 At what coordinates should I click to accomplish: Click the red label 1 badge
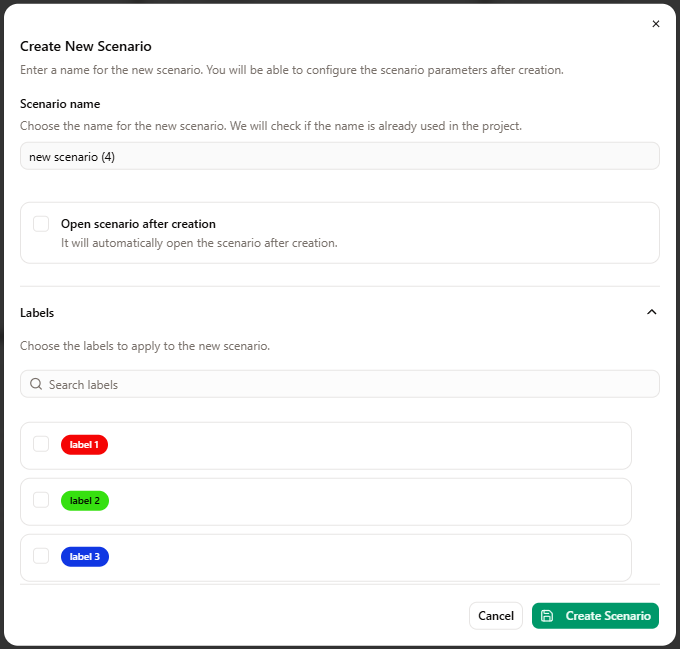pos(84,445)
